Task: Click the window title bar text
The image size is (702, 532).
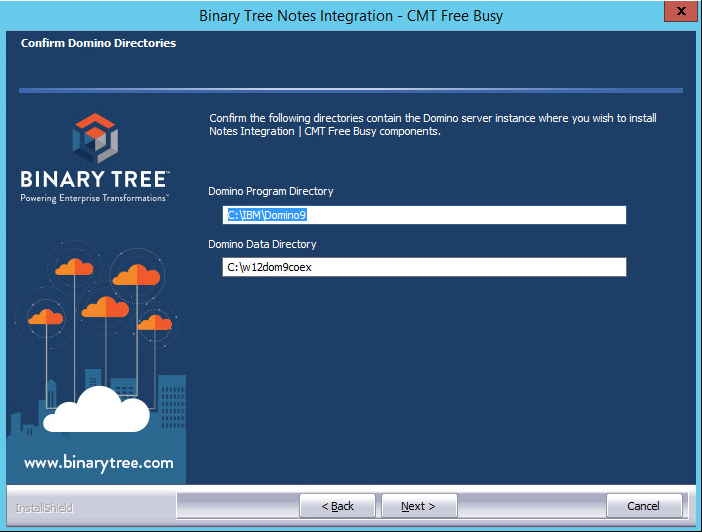Action: [x=351, y=16]
